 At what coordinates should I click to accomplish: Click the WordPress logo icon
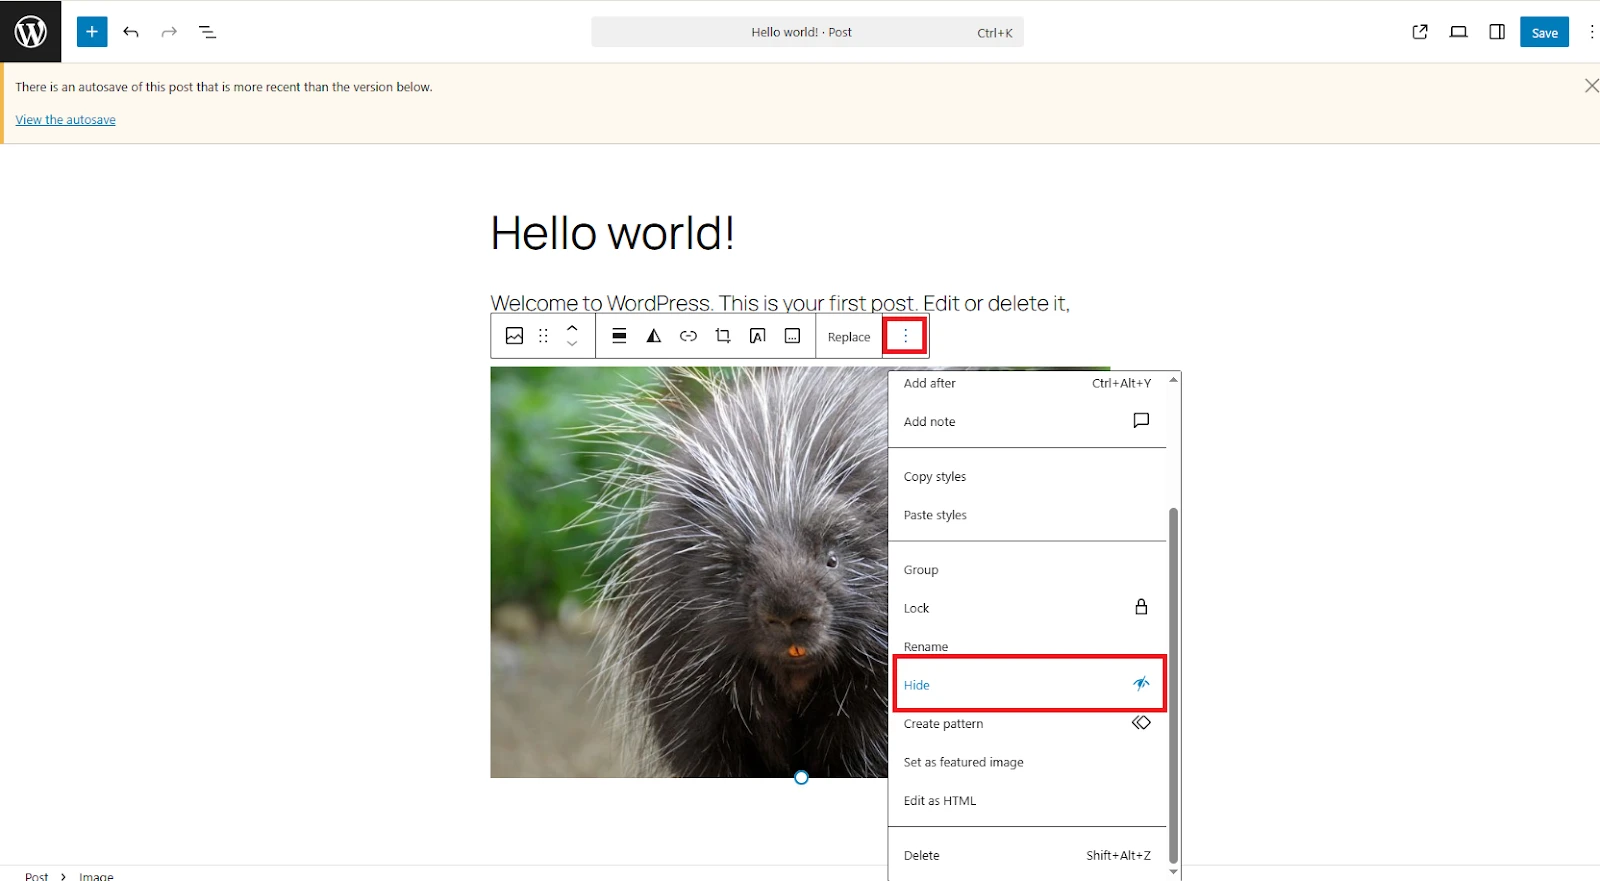click(30, 32)
